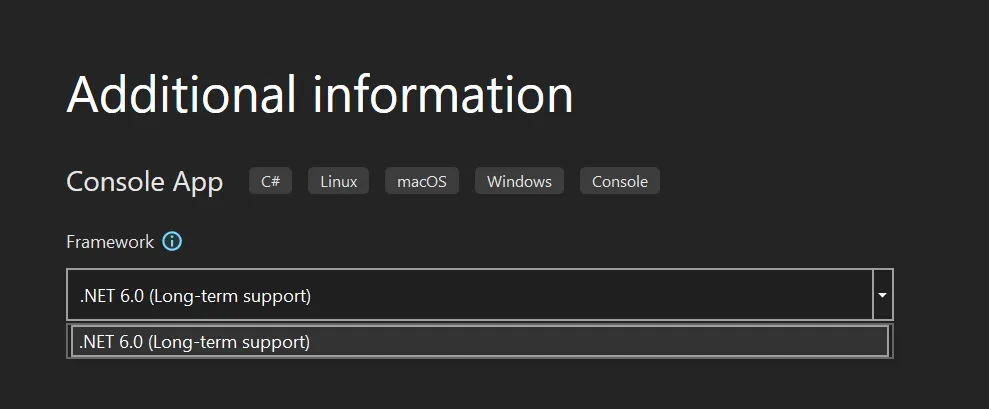Click the Linux platform tag
989x409 pixels.
tap(339, 181)
